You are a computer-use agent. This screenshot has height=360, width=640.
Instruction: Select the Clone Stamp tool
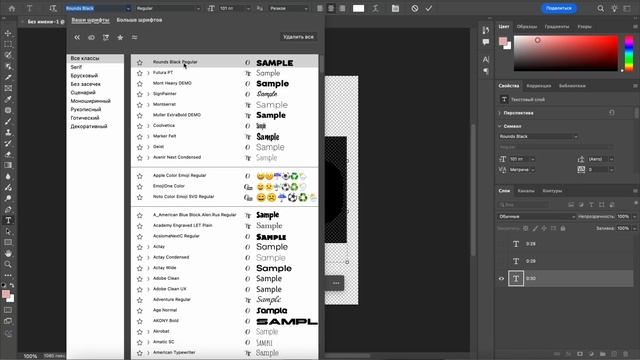(8, 132)
